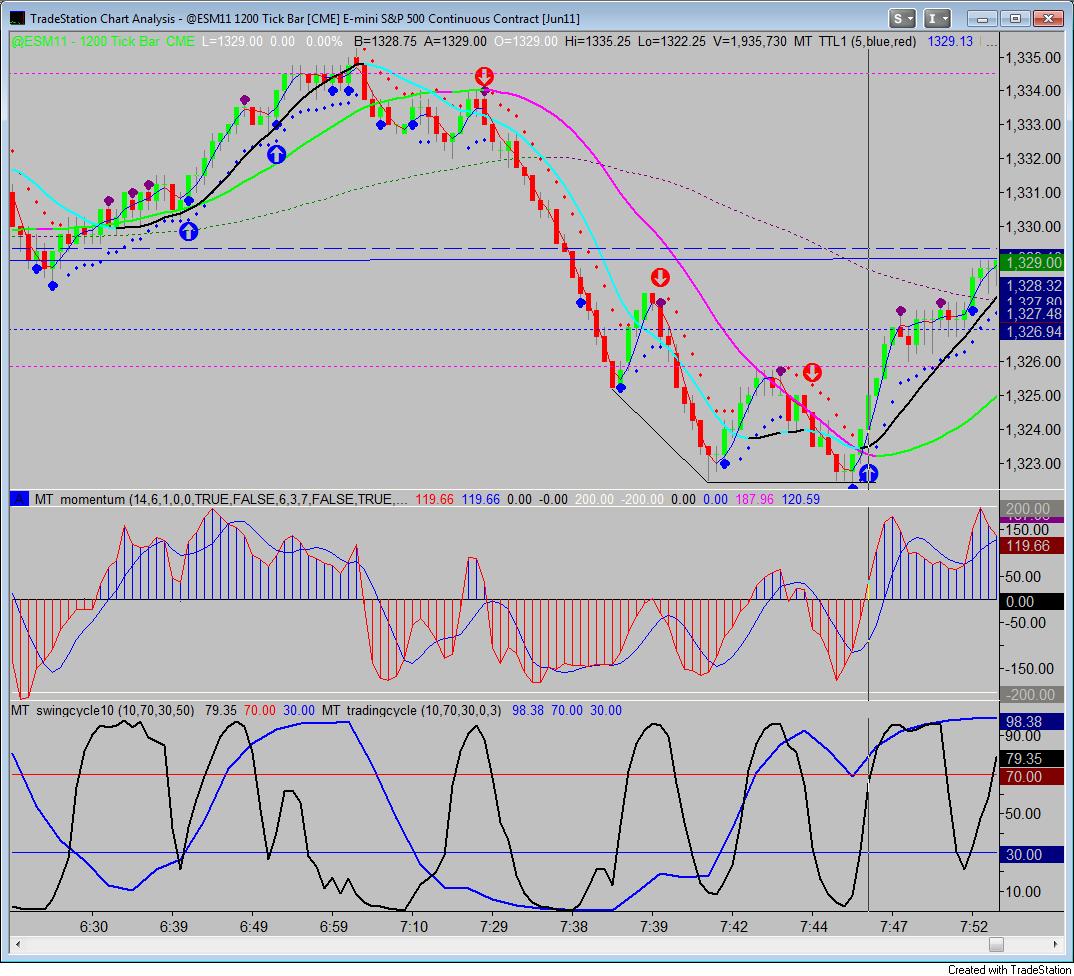Open the 'S' dropdown in the title bar

902,18
